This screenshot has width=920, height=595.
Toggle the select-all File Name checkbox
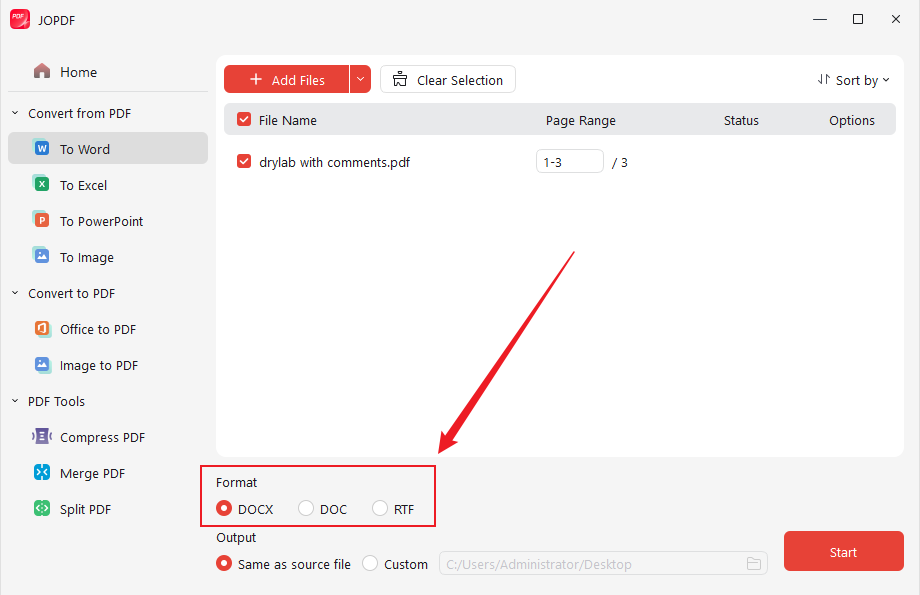point(243,119)
